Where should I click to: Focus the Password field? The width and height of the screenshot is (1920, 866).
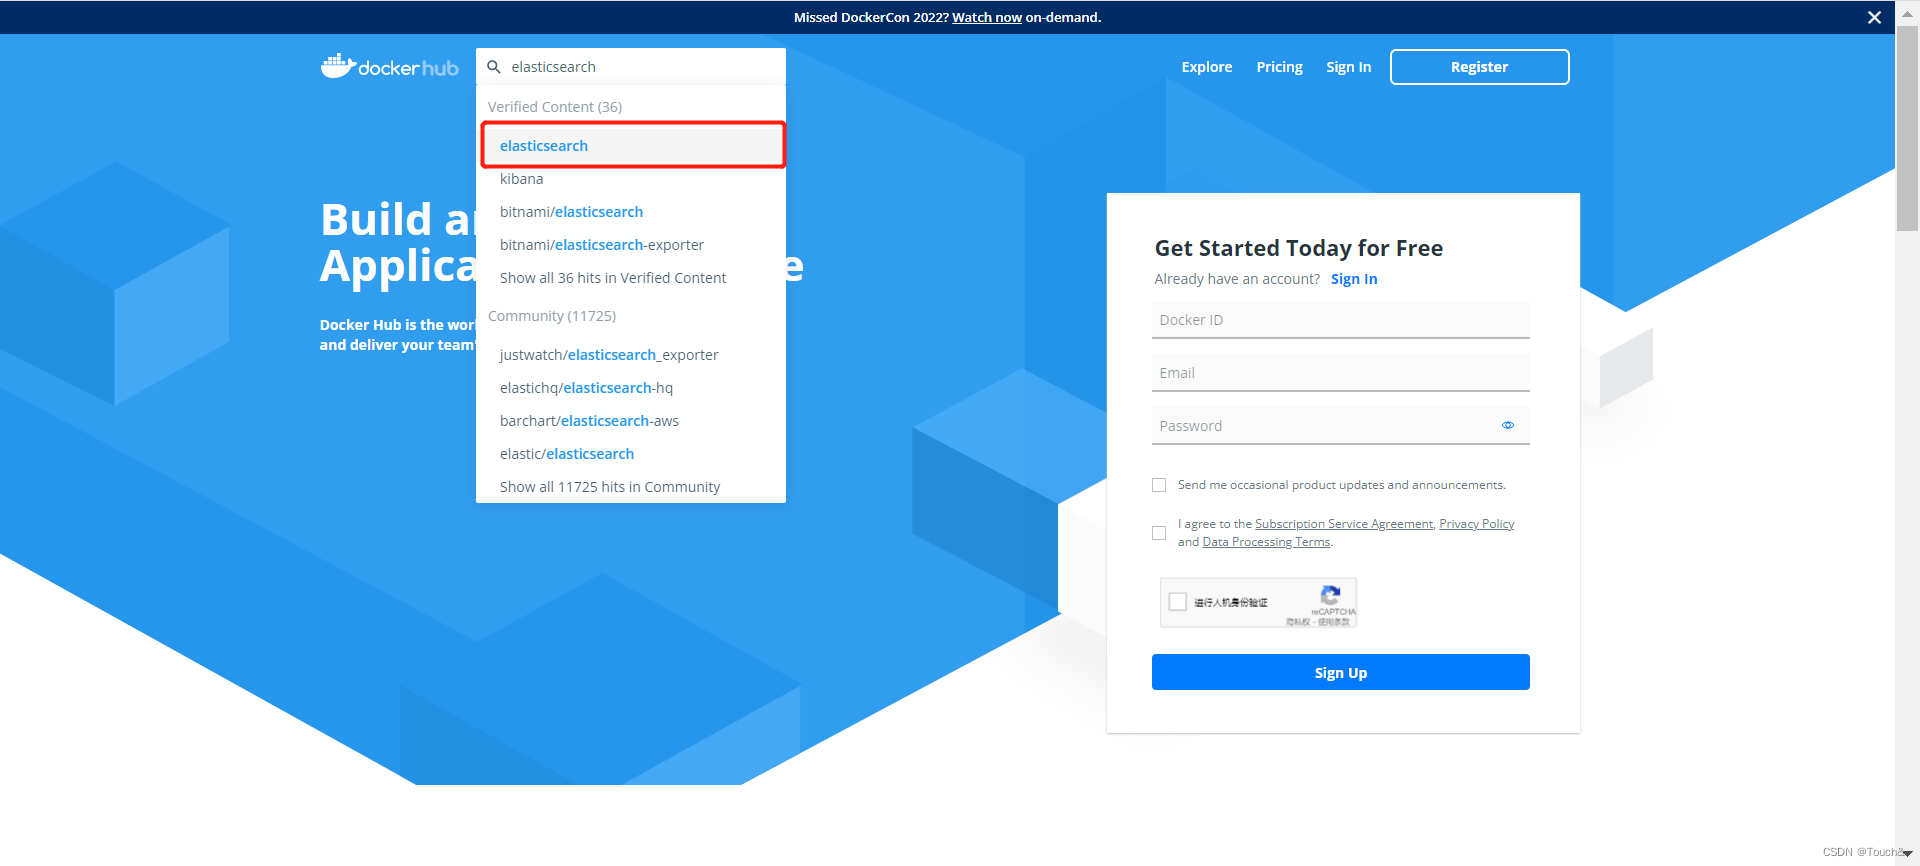point(1340,426)
